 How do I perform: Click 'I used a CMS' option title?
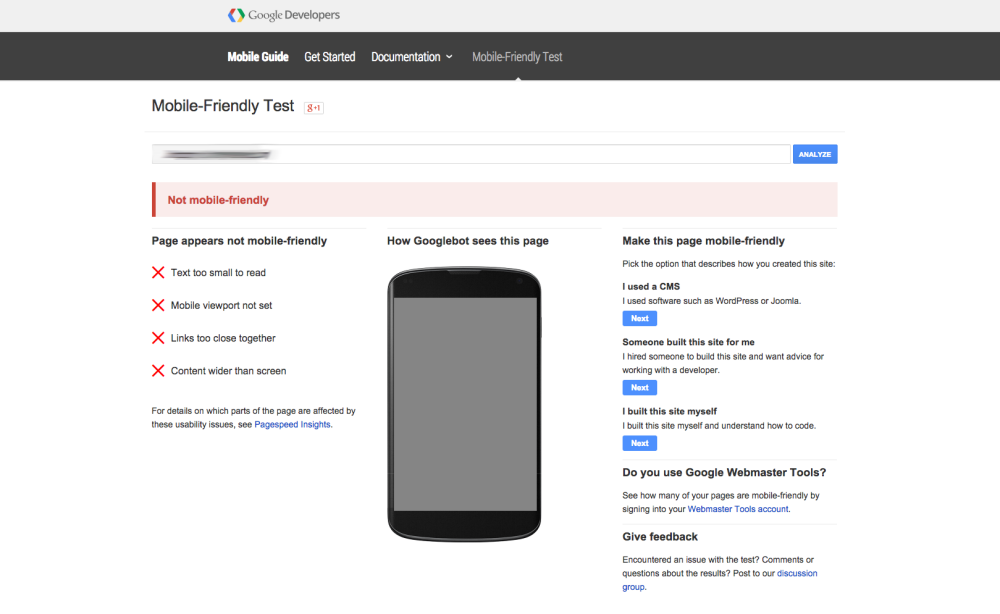click(651, 286)
